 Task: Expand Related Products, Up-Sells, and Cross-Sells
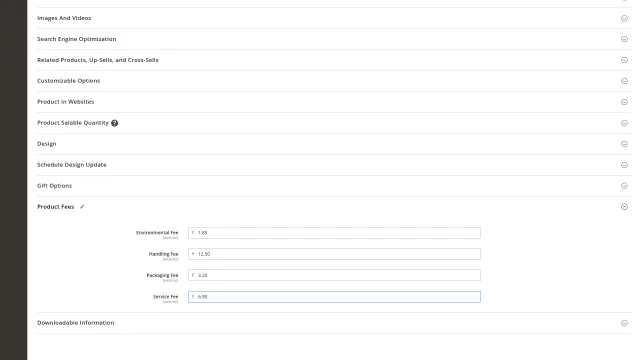coord(624,60)
